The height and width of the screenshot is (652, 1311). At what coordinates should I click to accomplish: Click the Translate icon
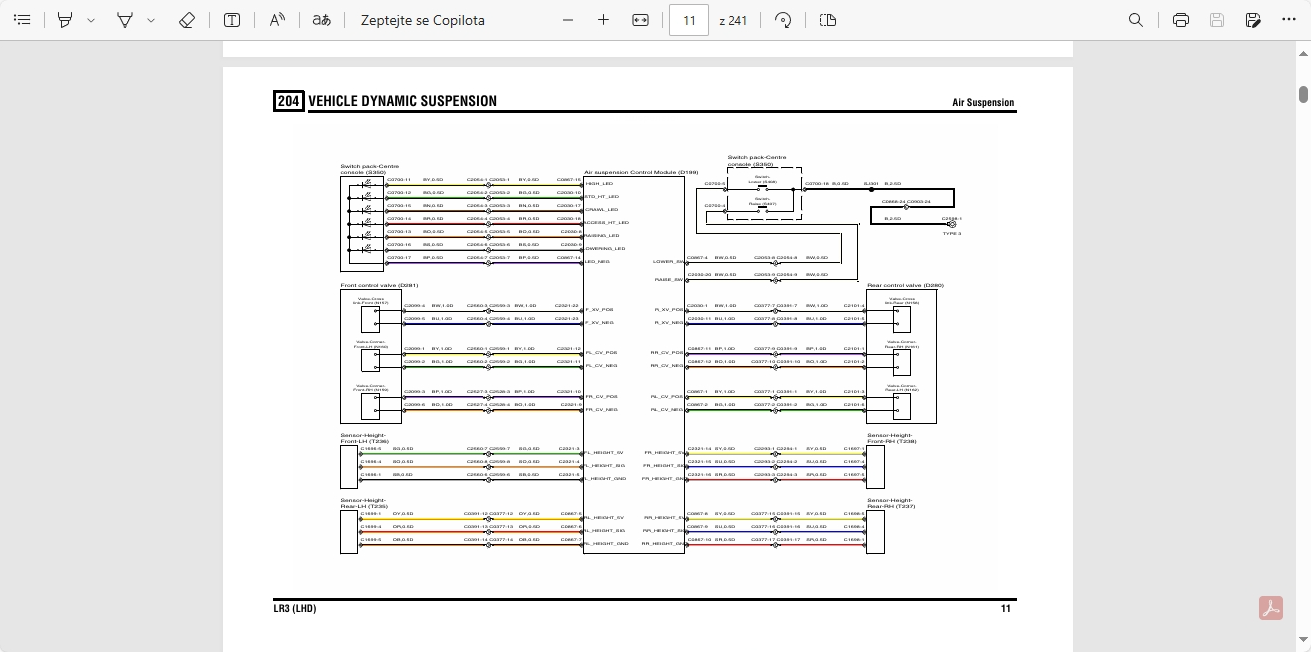pyautogui.click(x=321, y=20)
